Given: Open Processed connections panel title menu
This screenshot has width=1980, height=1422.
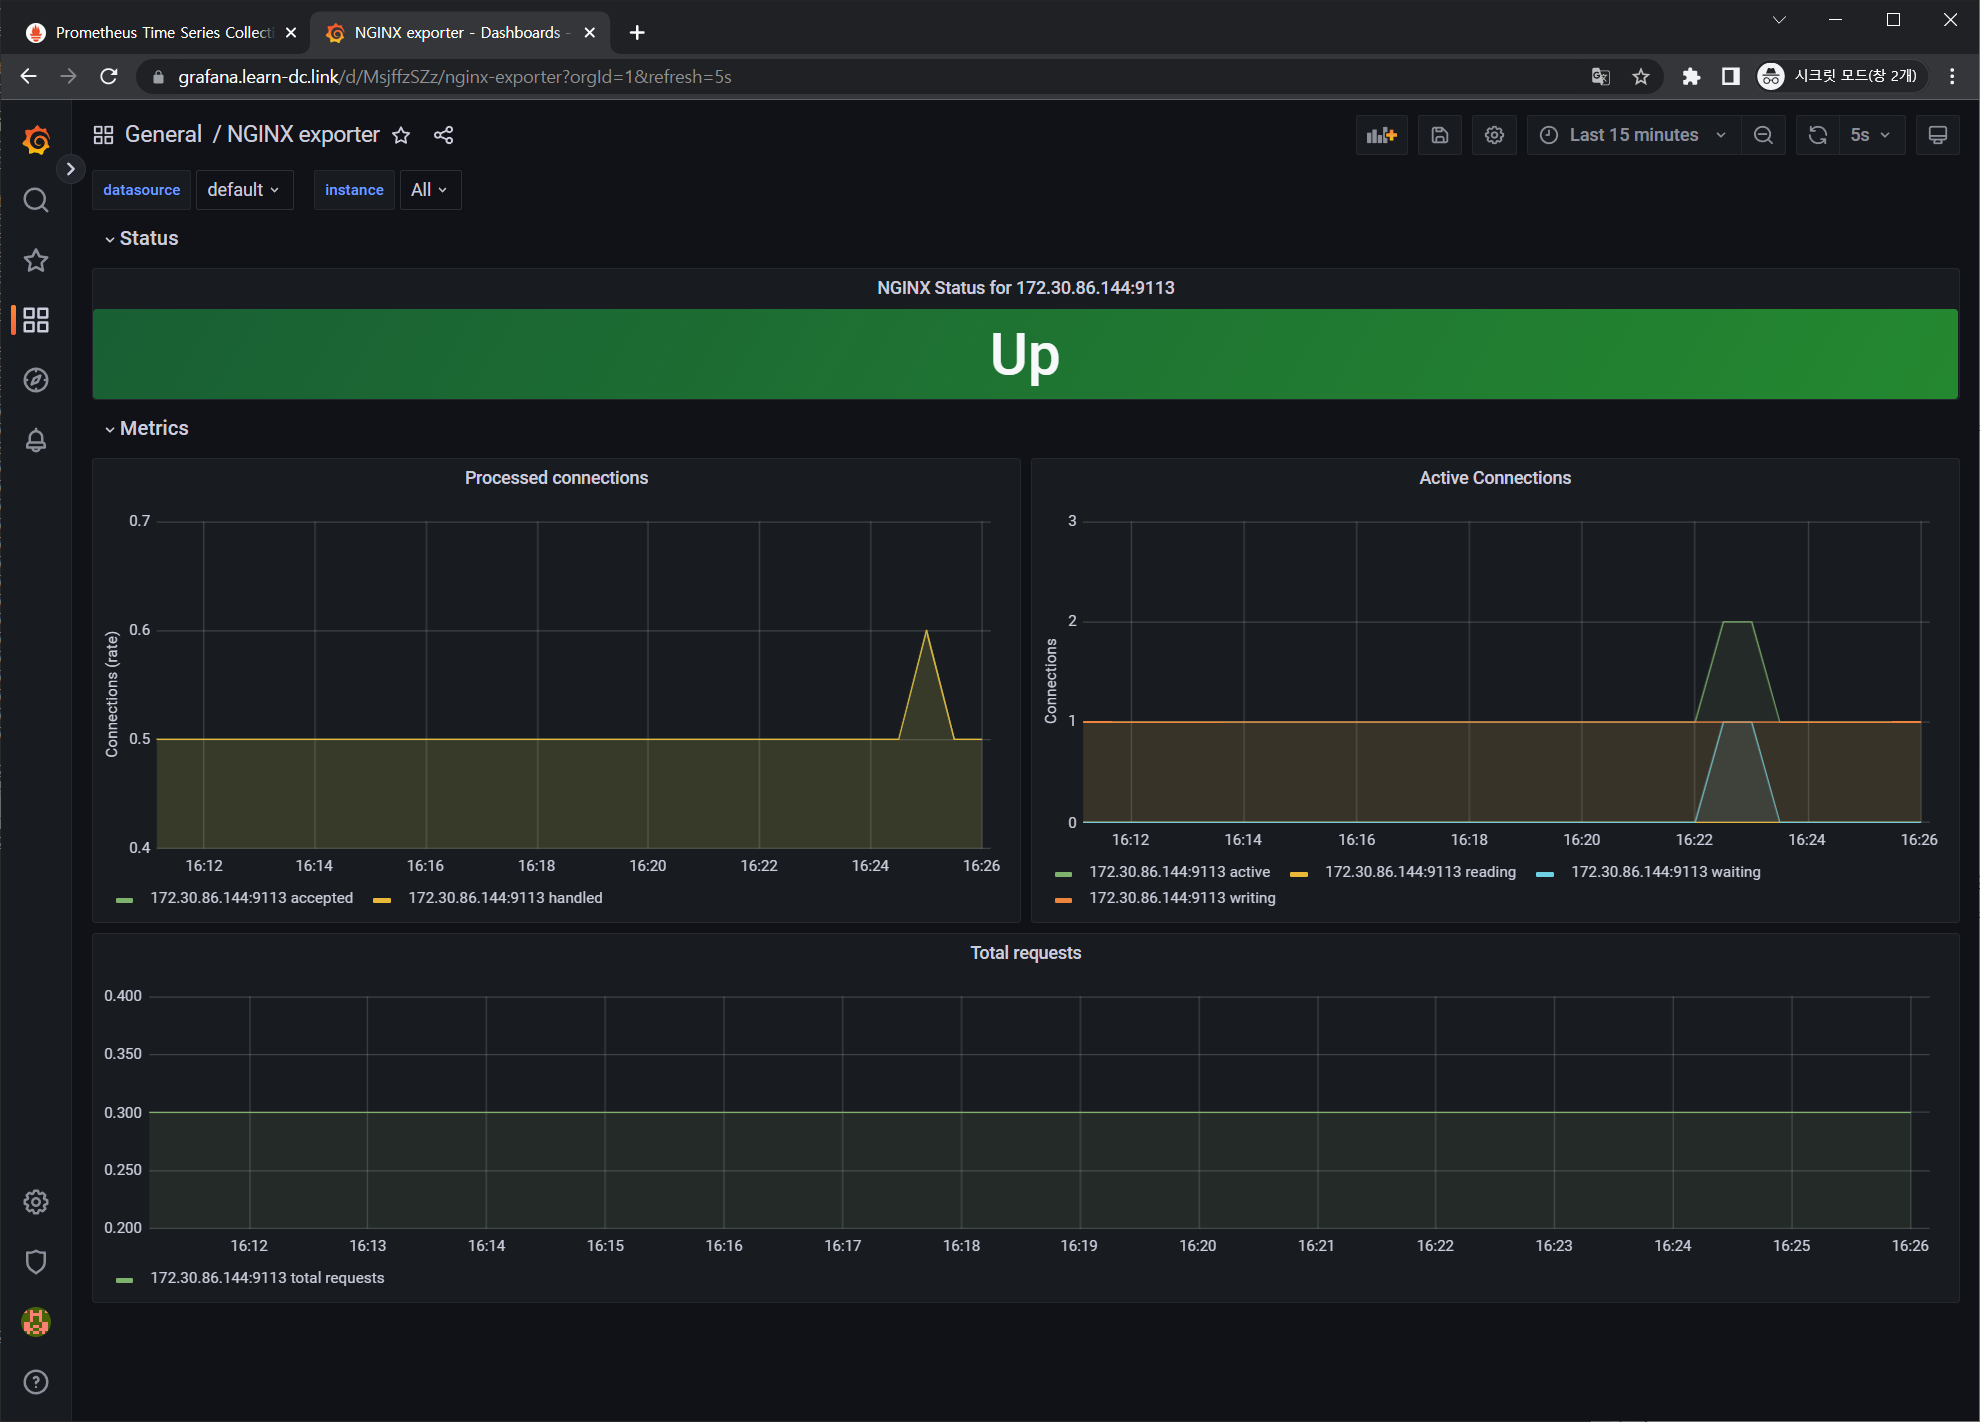Looking at the screenshot, I should click(556, 478).
